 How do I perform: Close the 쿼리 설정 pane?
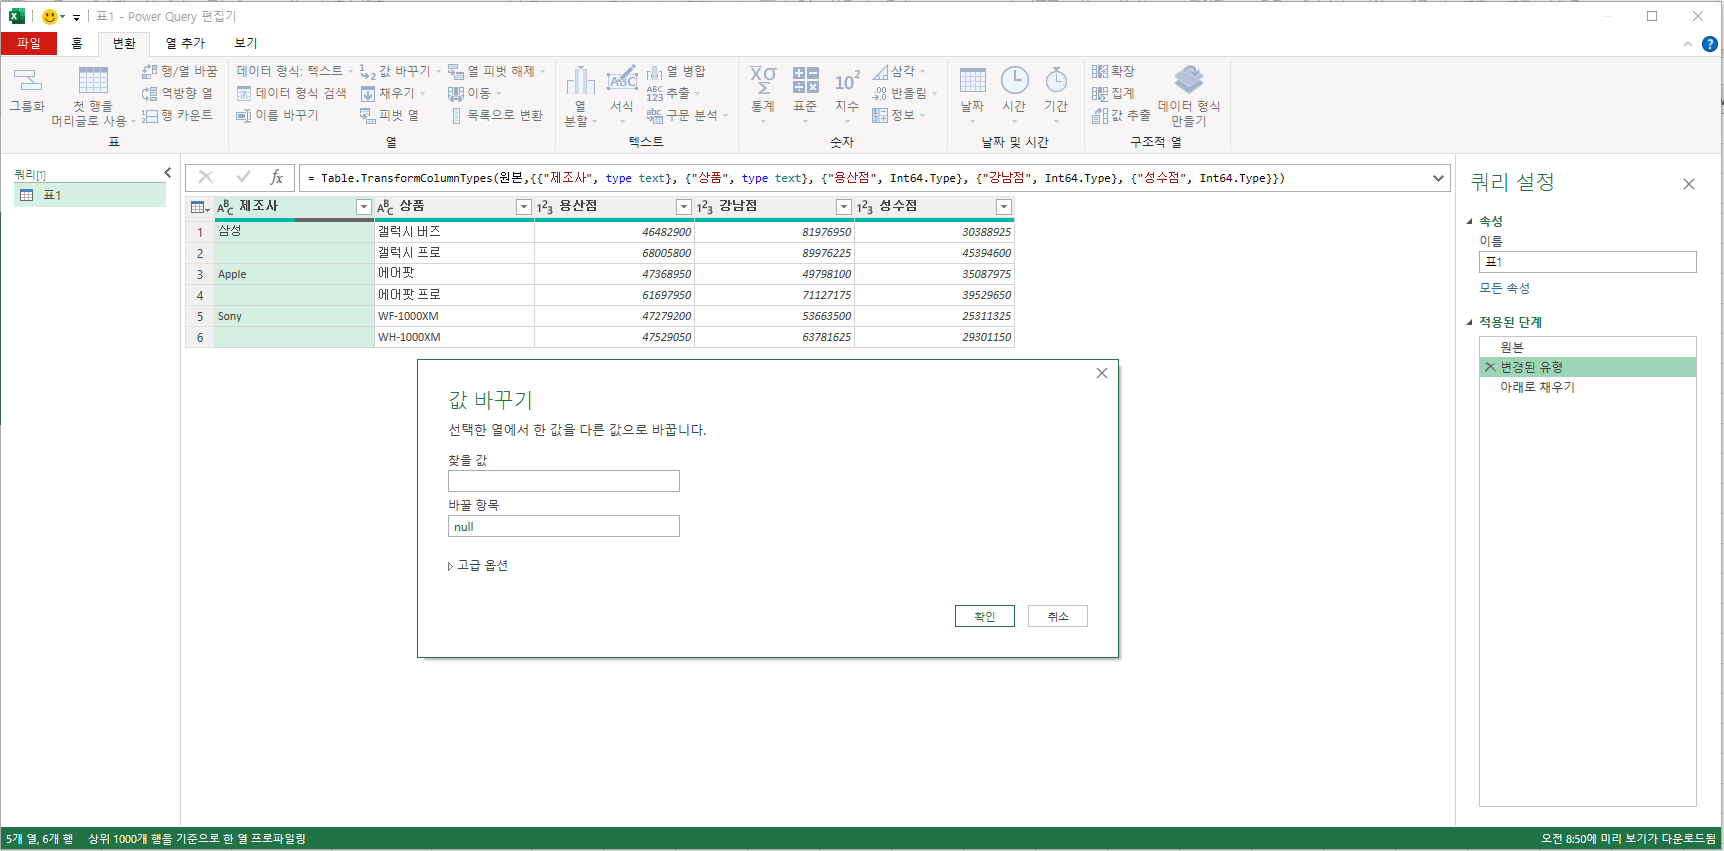click(x=1689, y=184)
